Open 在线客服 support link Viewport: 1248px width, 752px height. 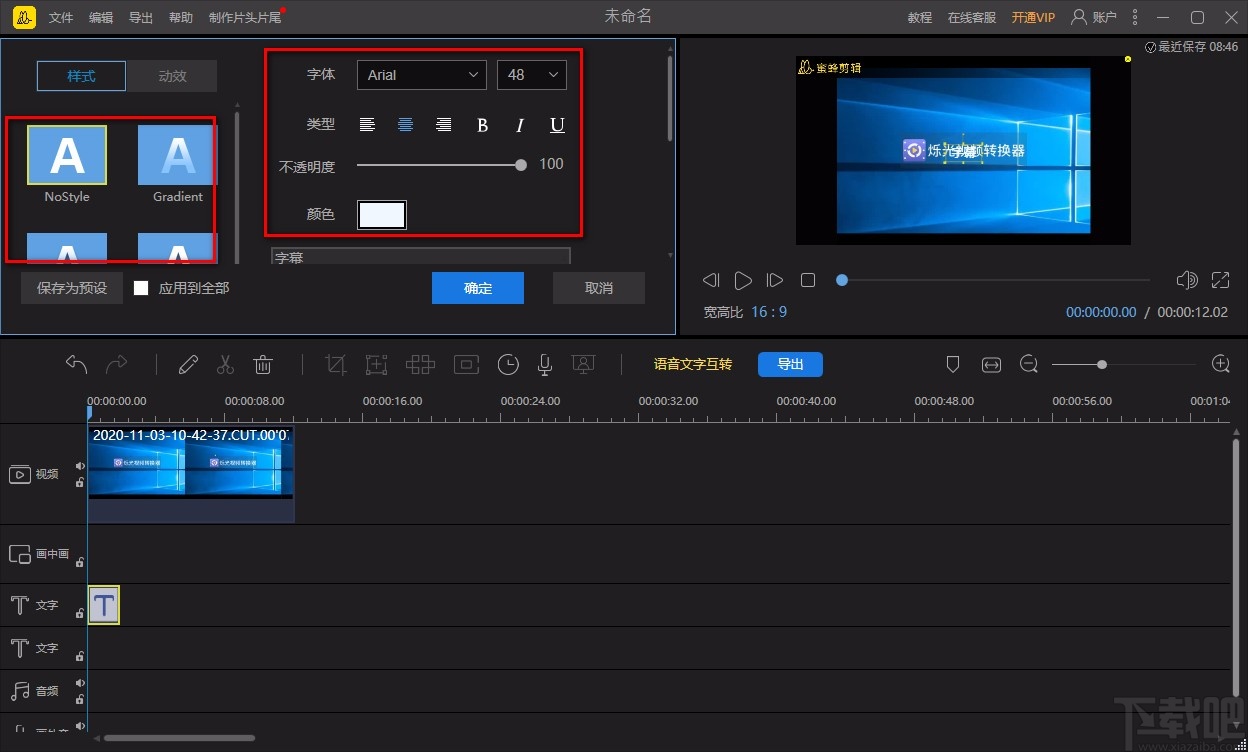tap(973, 18)
